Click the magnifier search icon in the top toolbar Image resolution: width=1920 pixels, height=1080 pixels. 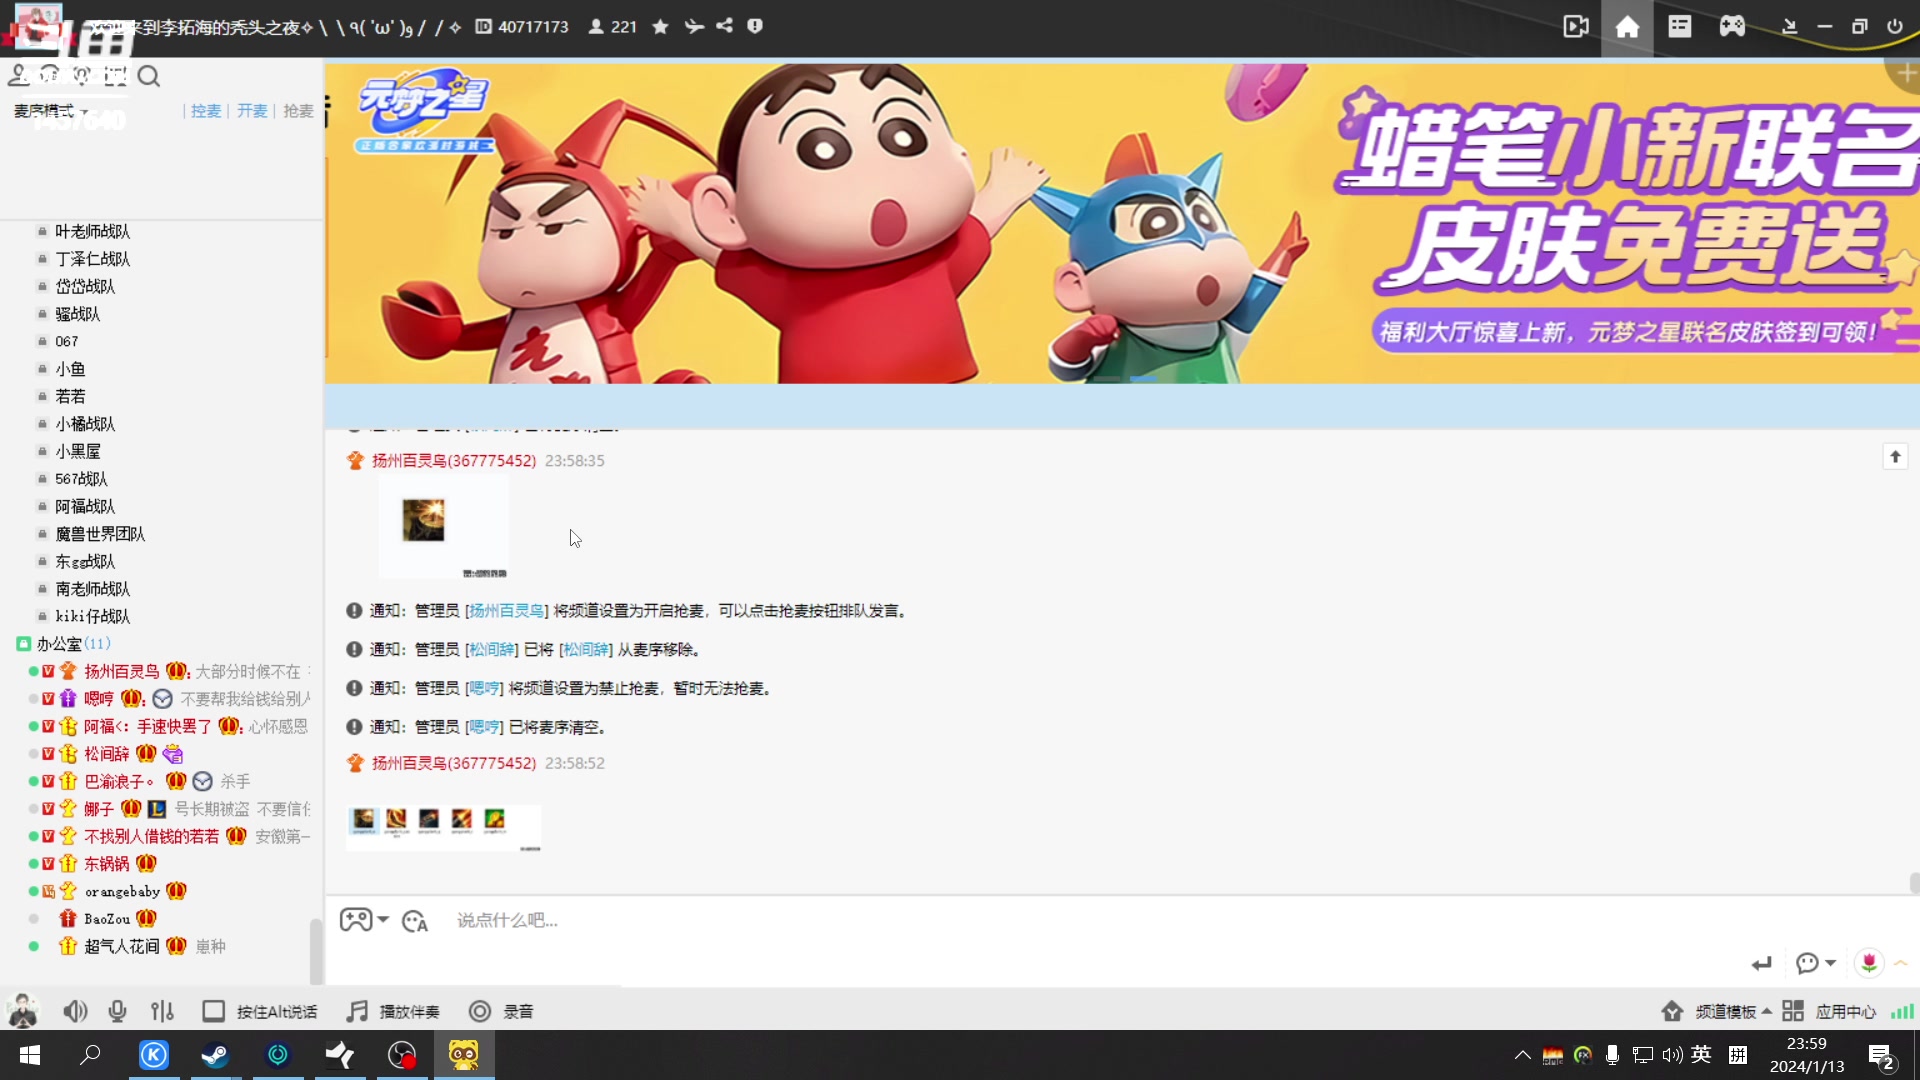(x=149, y=76)
